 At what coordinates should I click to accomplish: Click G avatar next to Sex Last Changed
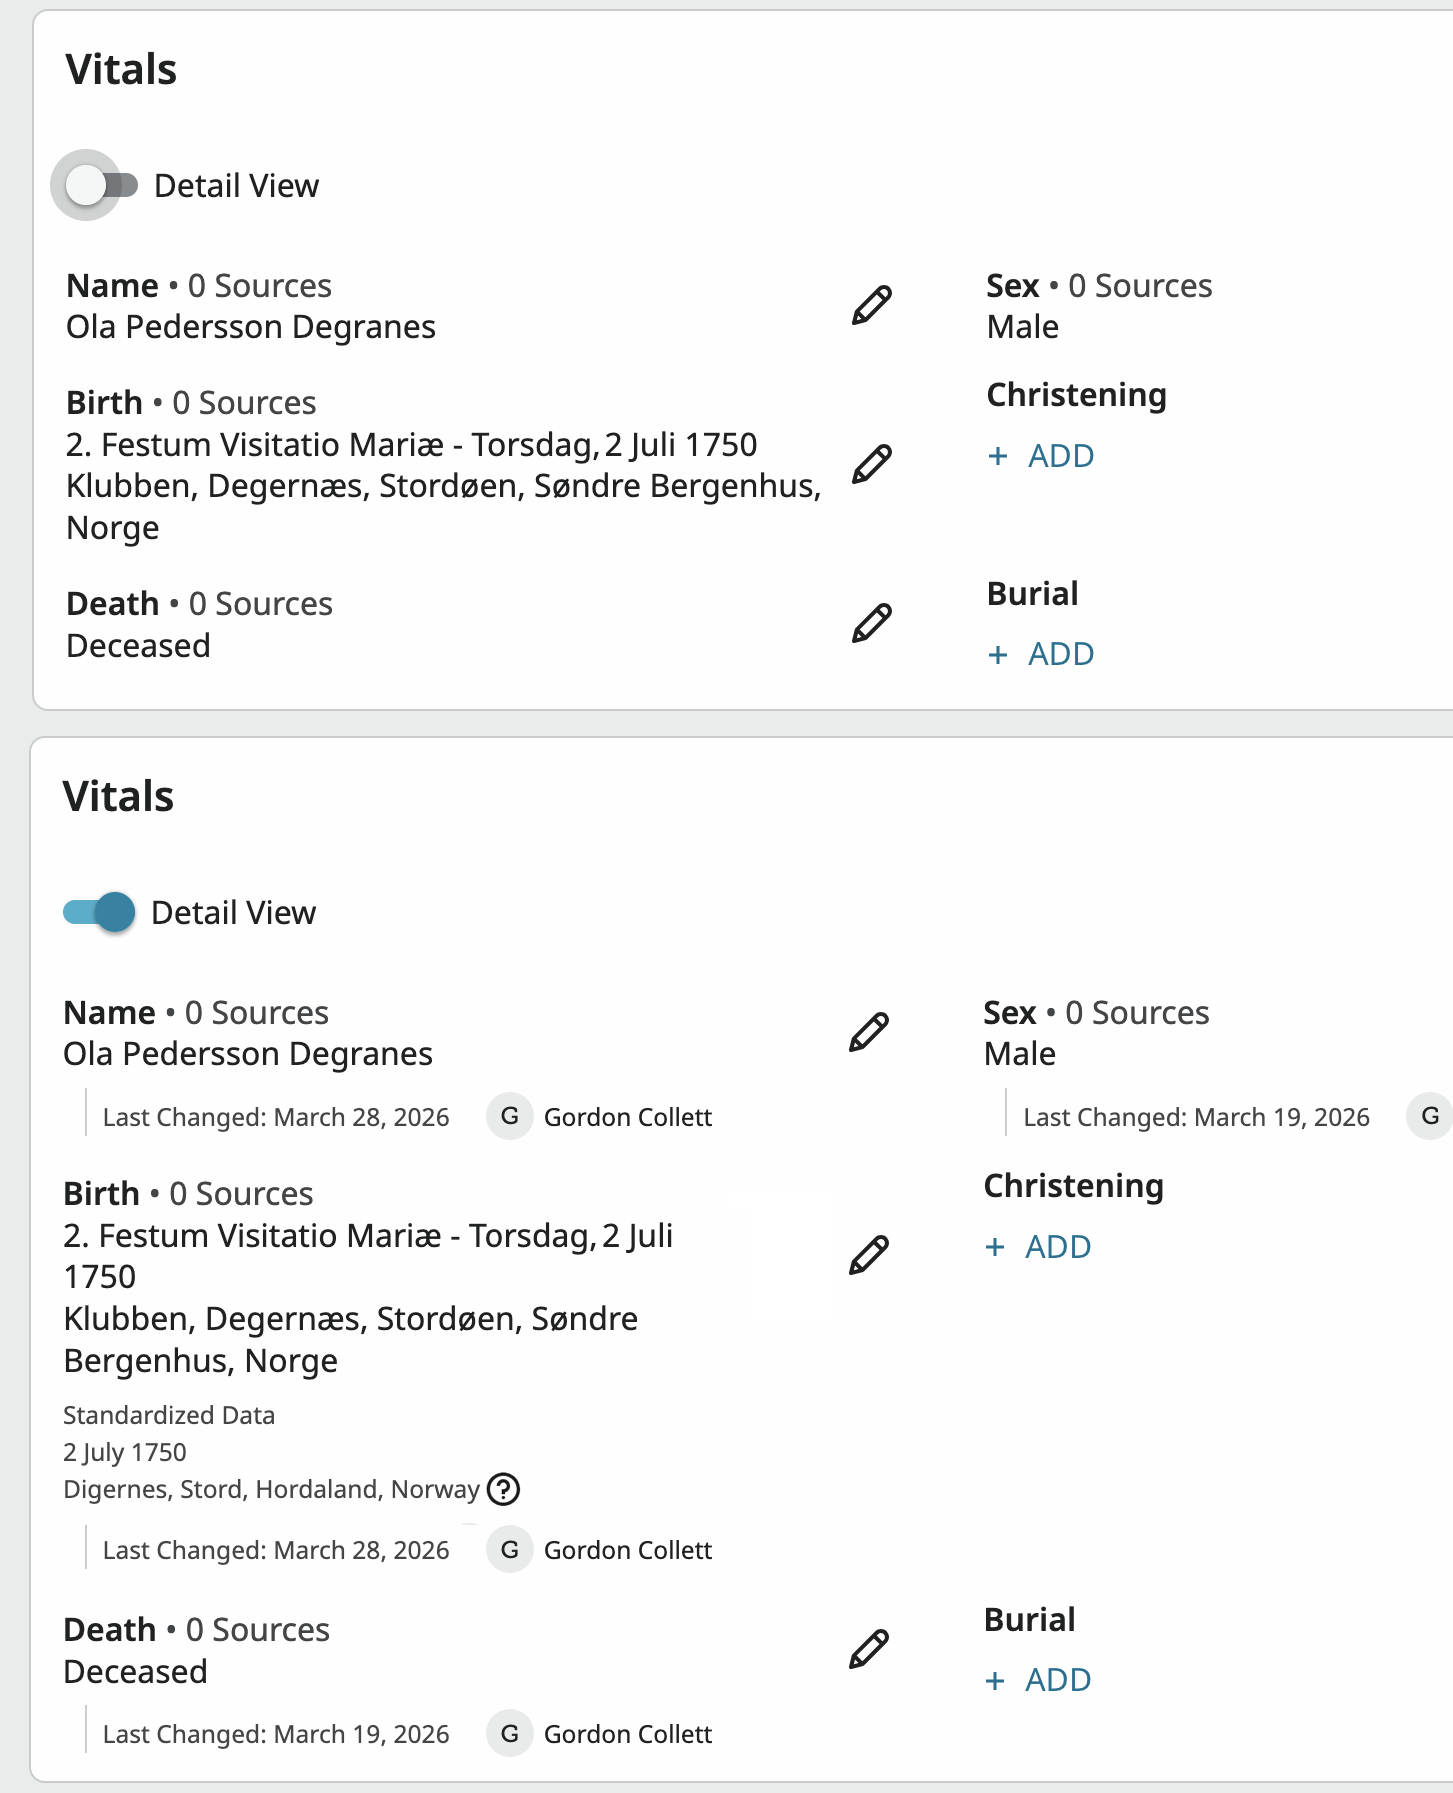1429,1117
